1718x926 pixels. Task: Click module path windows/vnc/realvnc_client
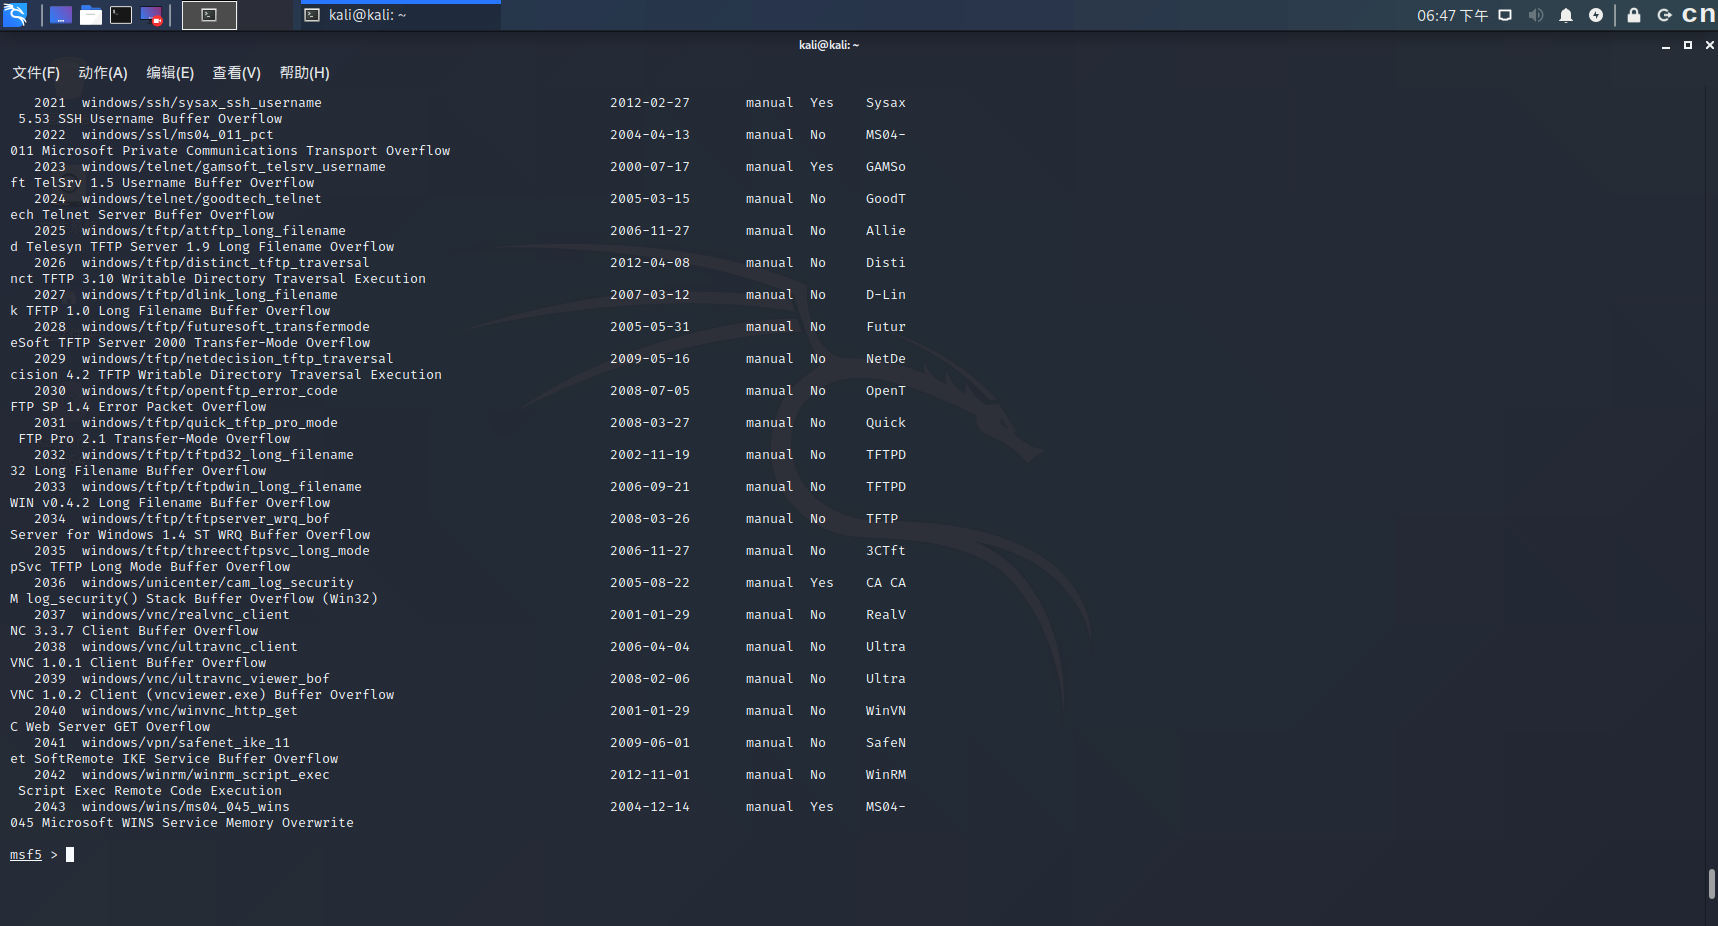(186, 615)
